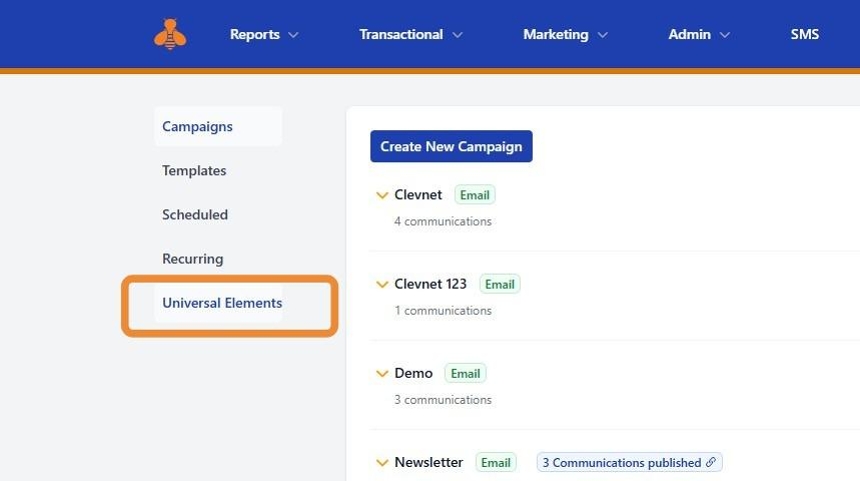Click the Email tag next to Demo
The image size is (860, 481).
pos(465,374)
